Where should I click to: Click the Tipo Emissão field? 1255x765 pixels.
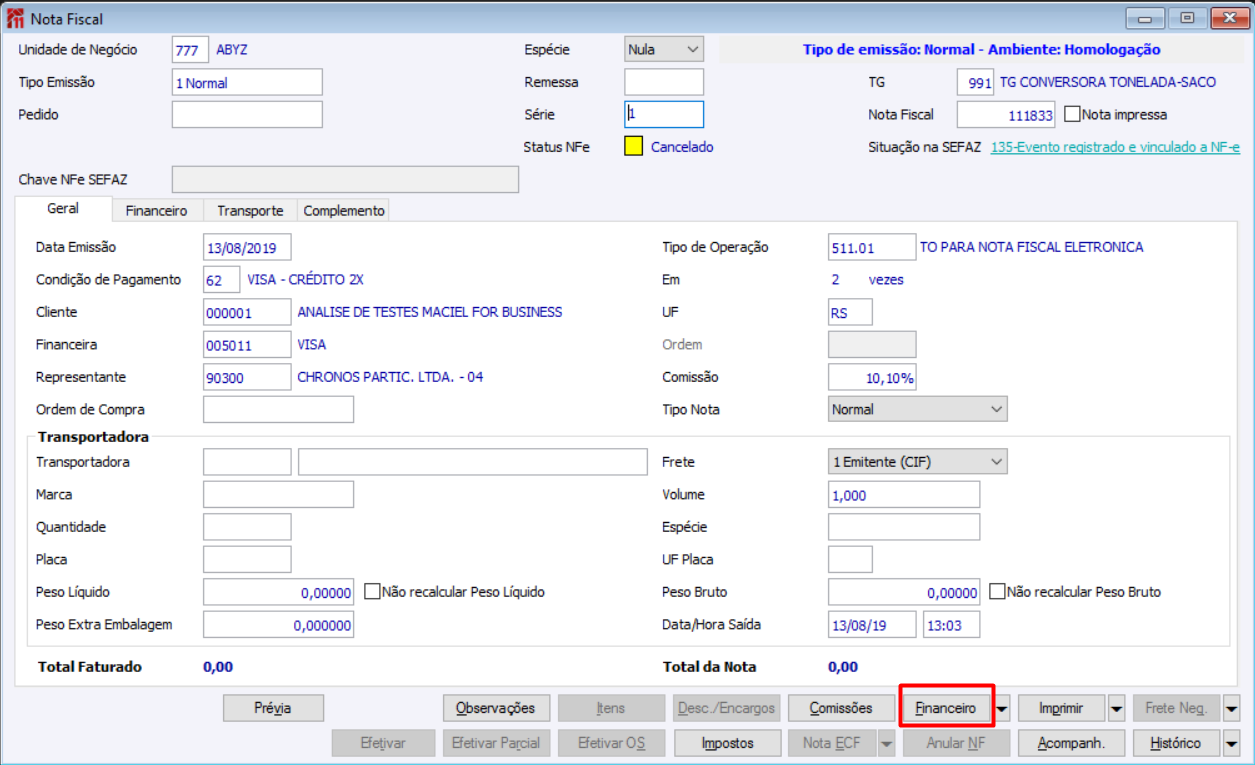[x=247, y=82]
